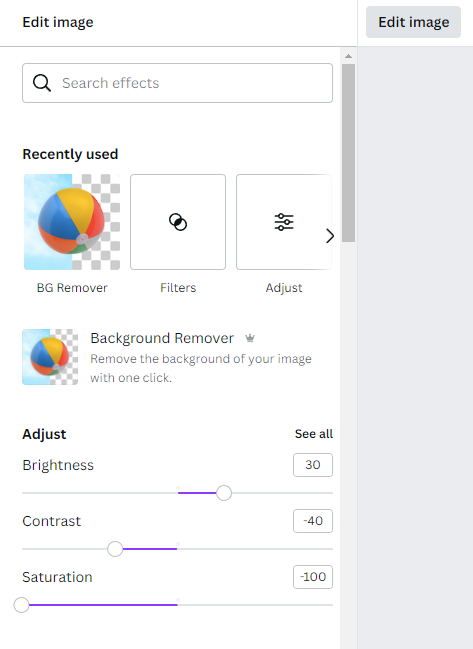Click the Edit image toolbar button
The height and width of the screenshot is (649, 473).
click(x=413, y=22)
